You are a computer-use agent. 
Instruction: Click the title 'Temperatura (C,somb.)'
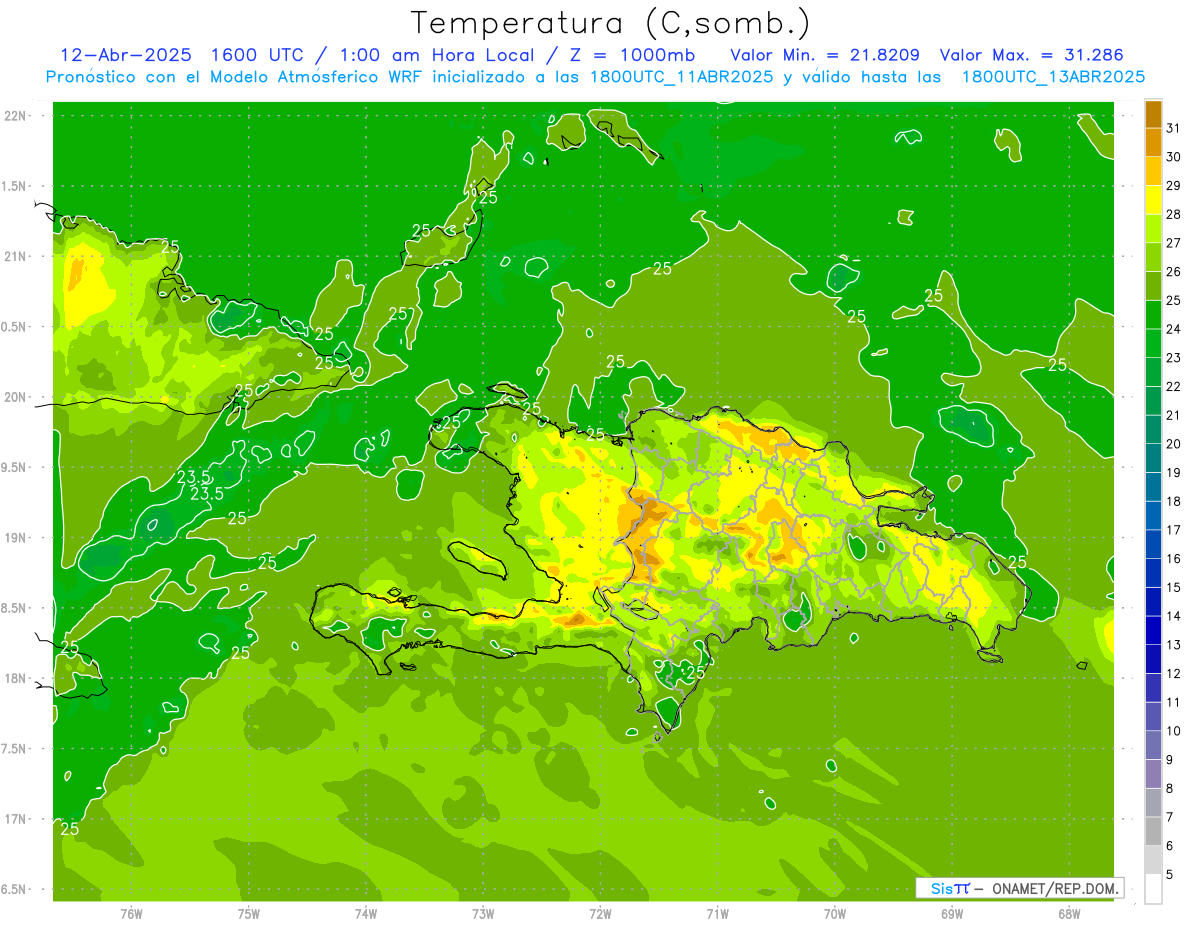611,23
